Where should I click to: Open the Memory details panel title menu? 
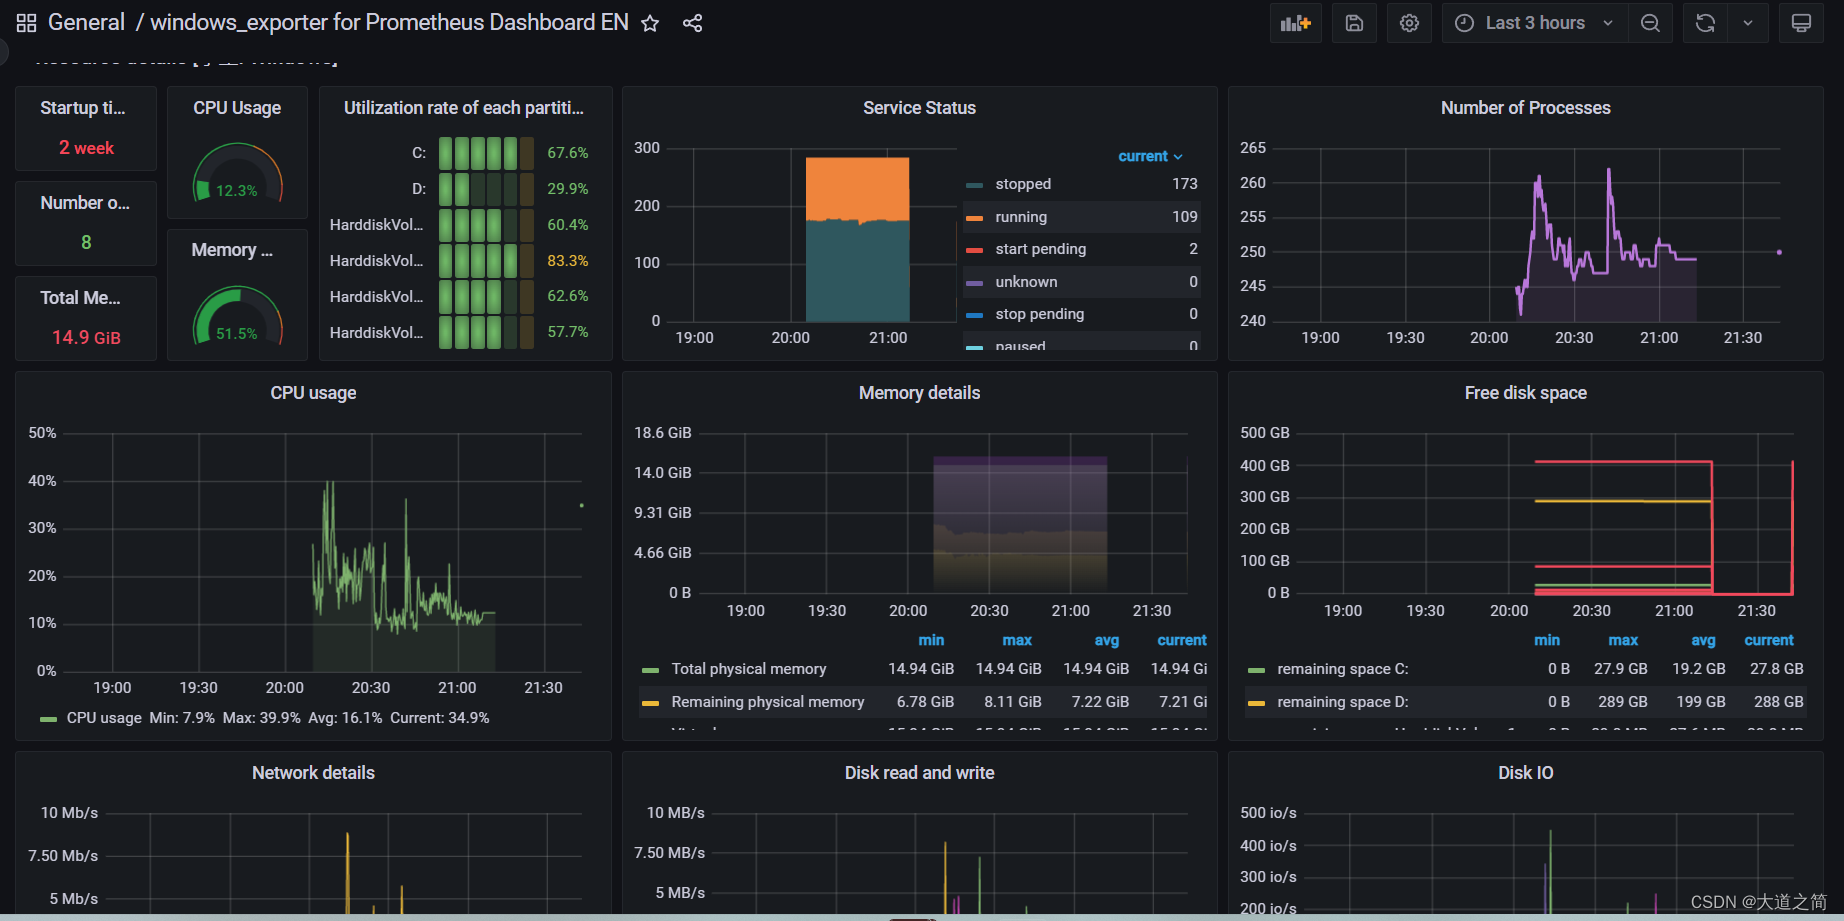click(x=918, y=392)
